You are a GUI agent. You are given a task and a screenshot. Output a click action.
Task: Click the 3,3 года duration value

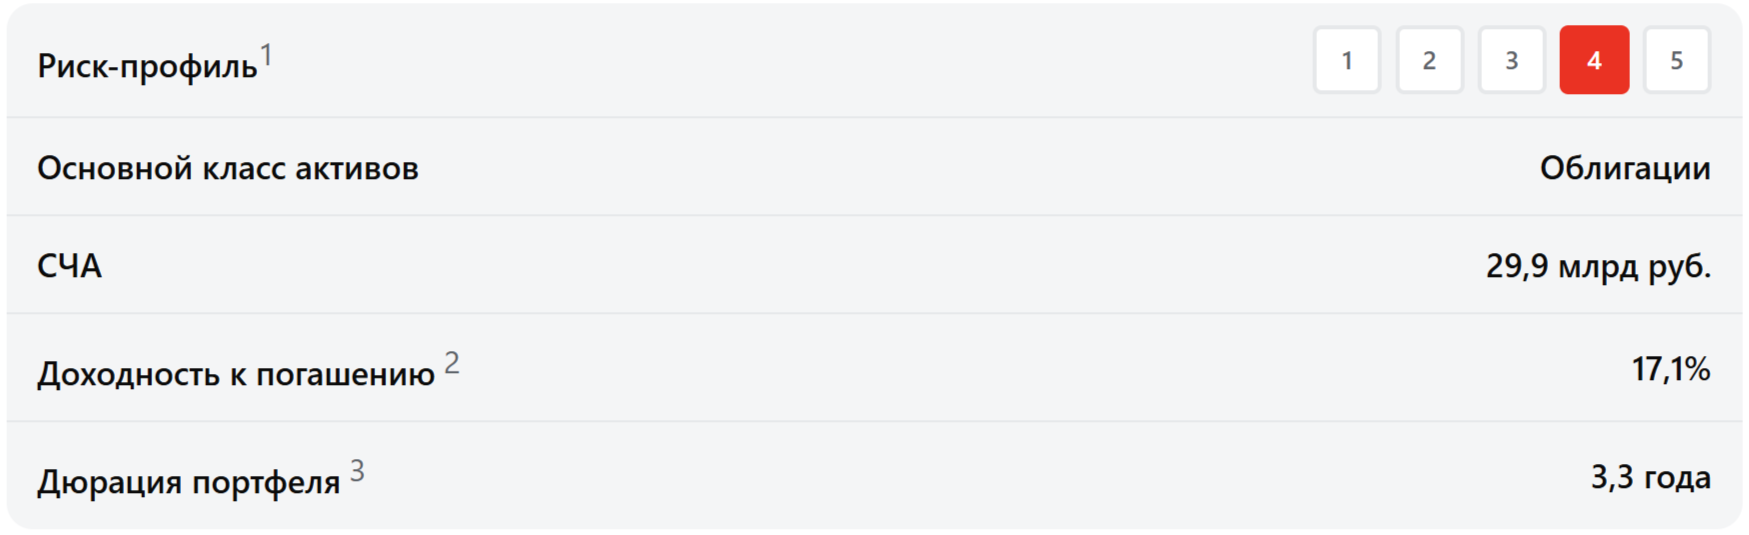click(1650, 478)
